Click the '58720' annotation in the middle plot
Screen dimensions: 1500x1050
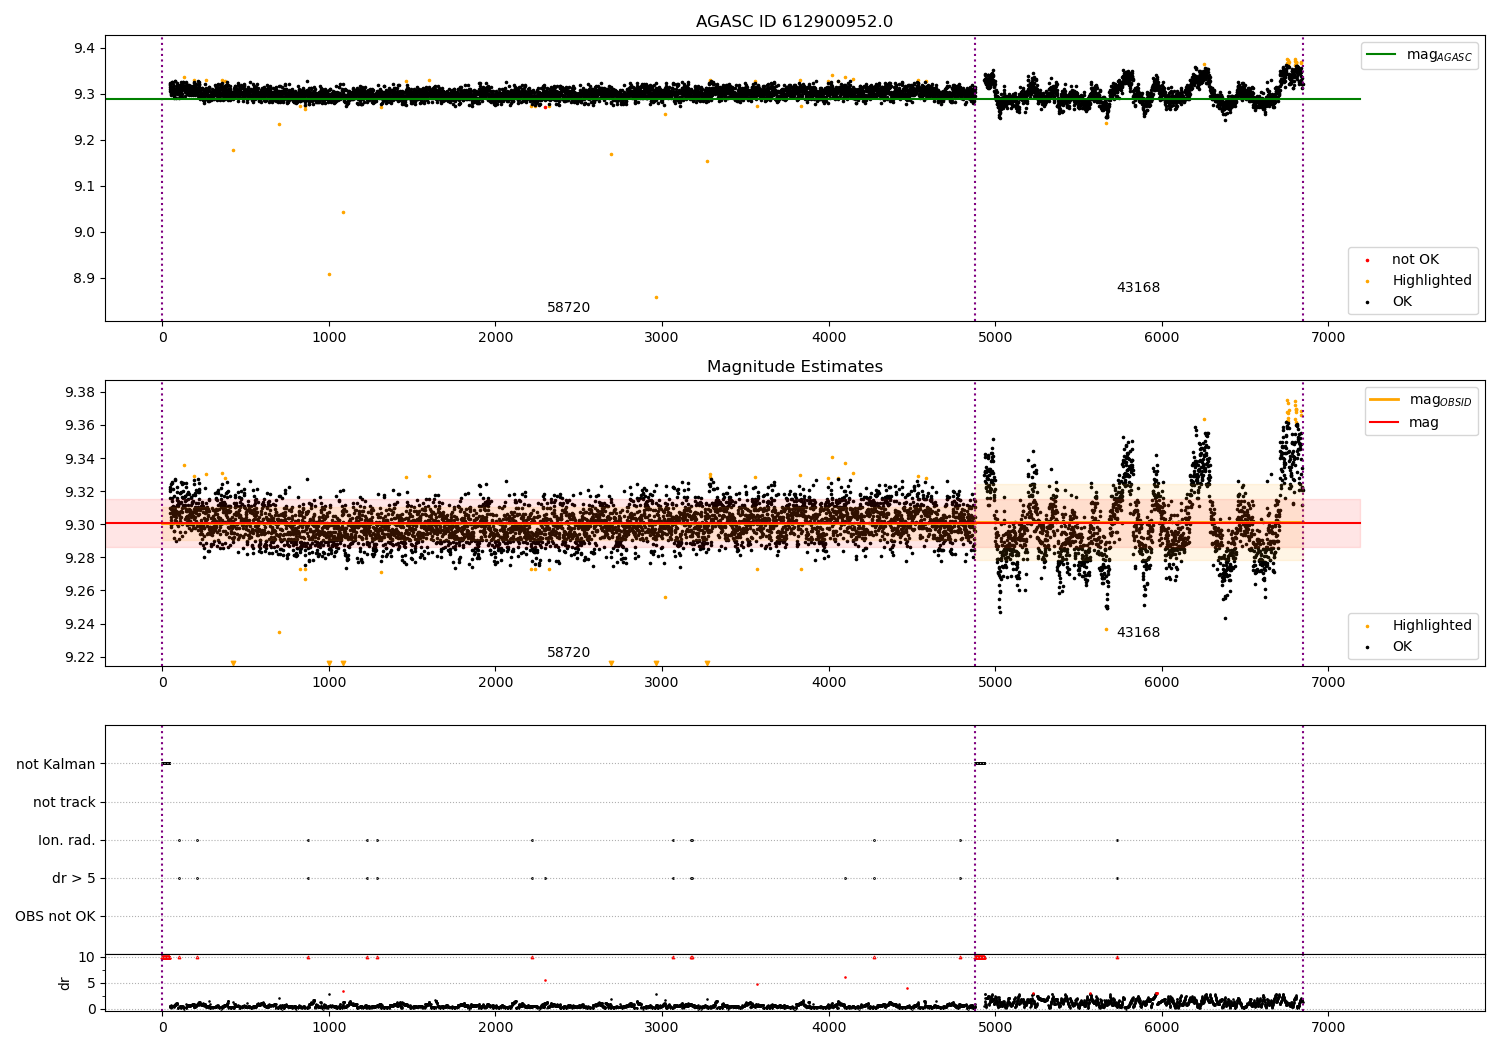click(568, 653)
